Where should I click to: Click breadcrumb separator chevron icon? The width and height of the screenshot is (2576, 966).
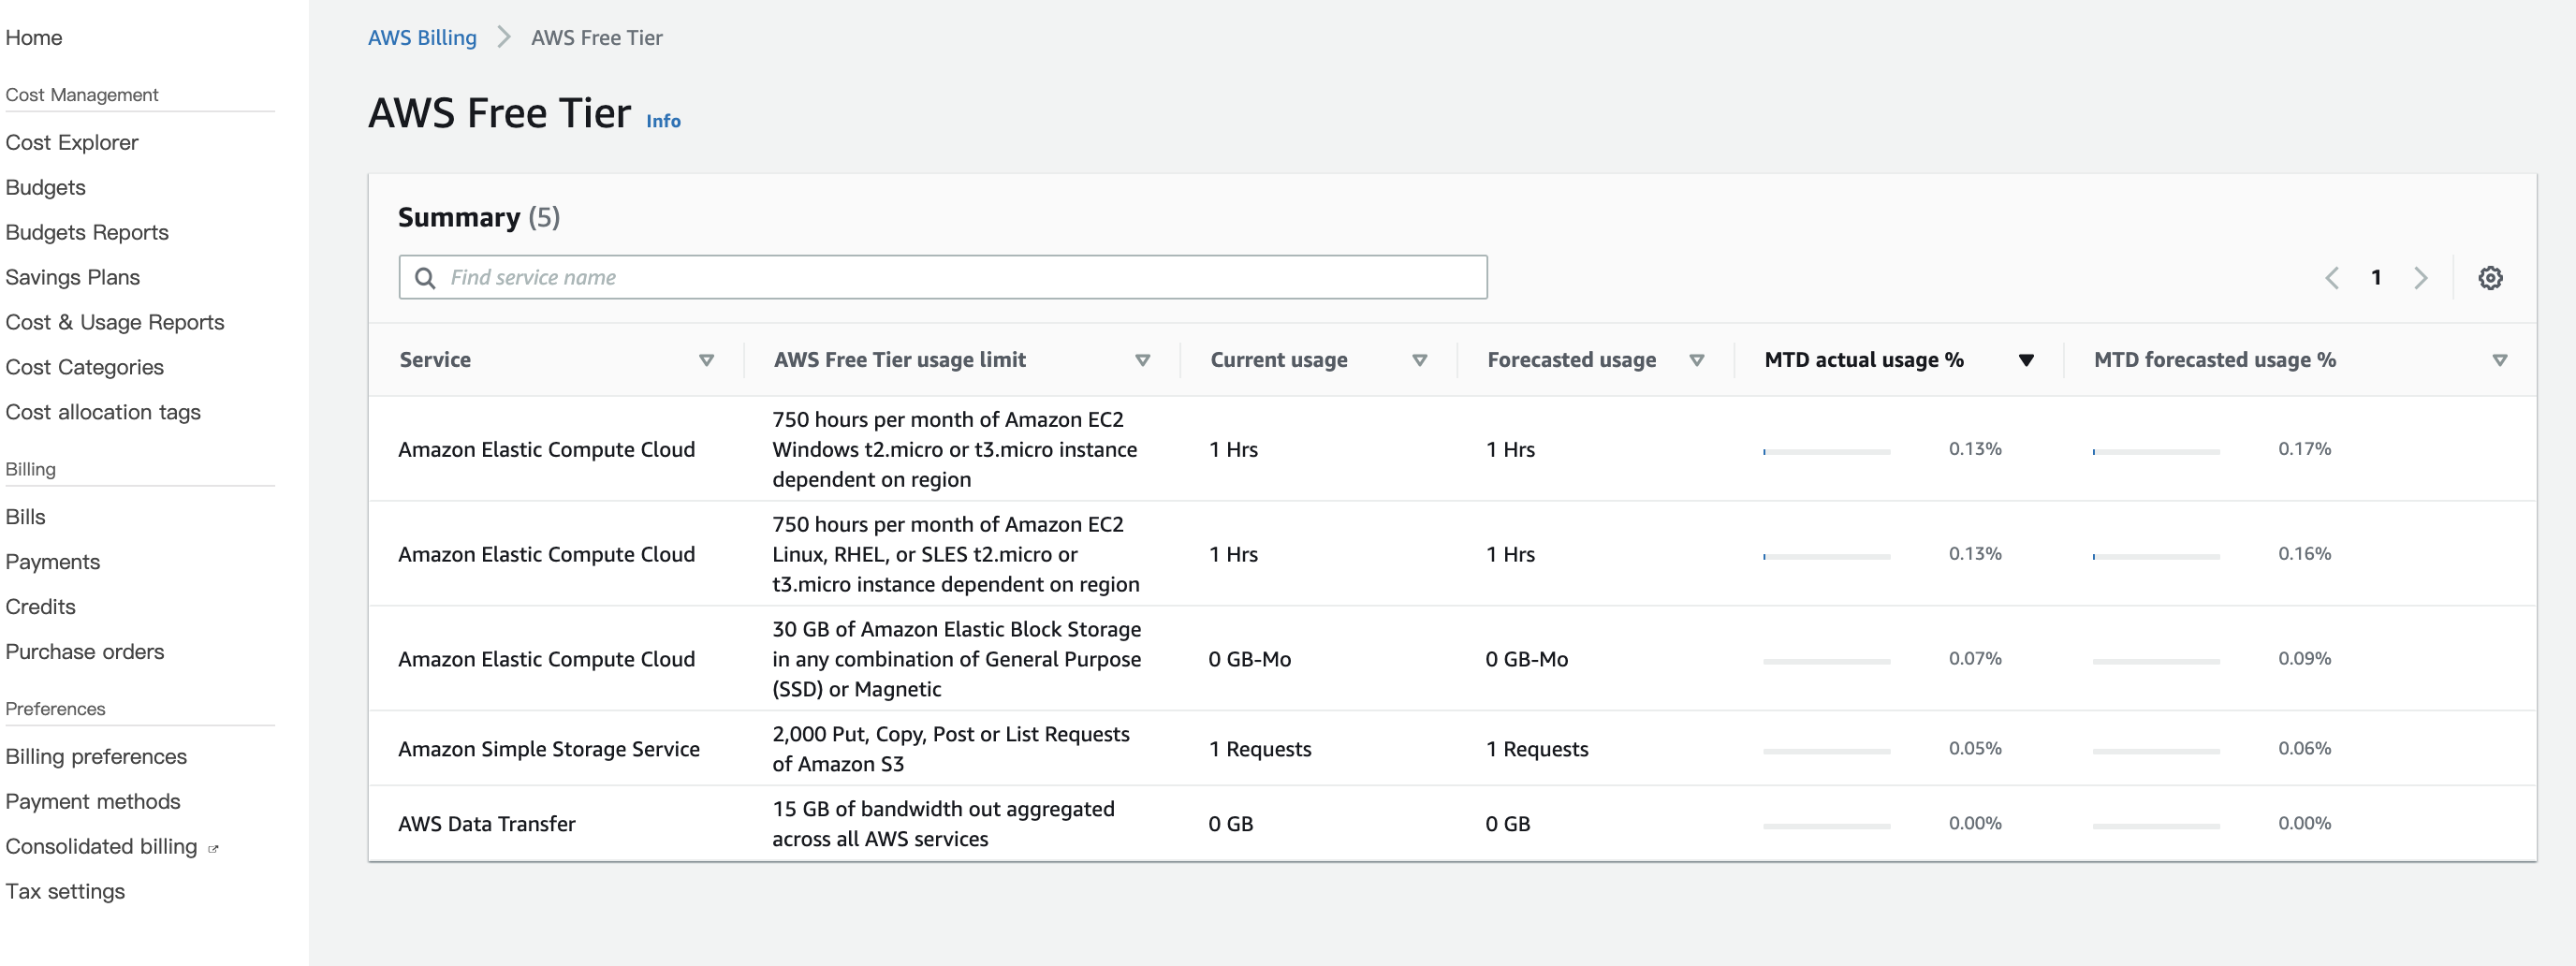[x=504, y=38]
